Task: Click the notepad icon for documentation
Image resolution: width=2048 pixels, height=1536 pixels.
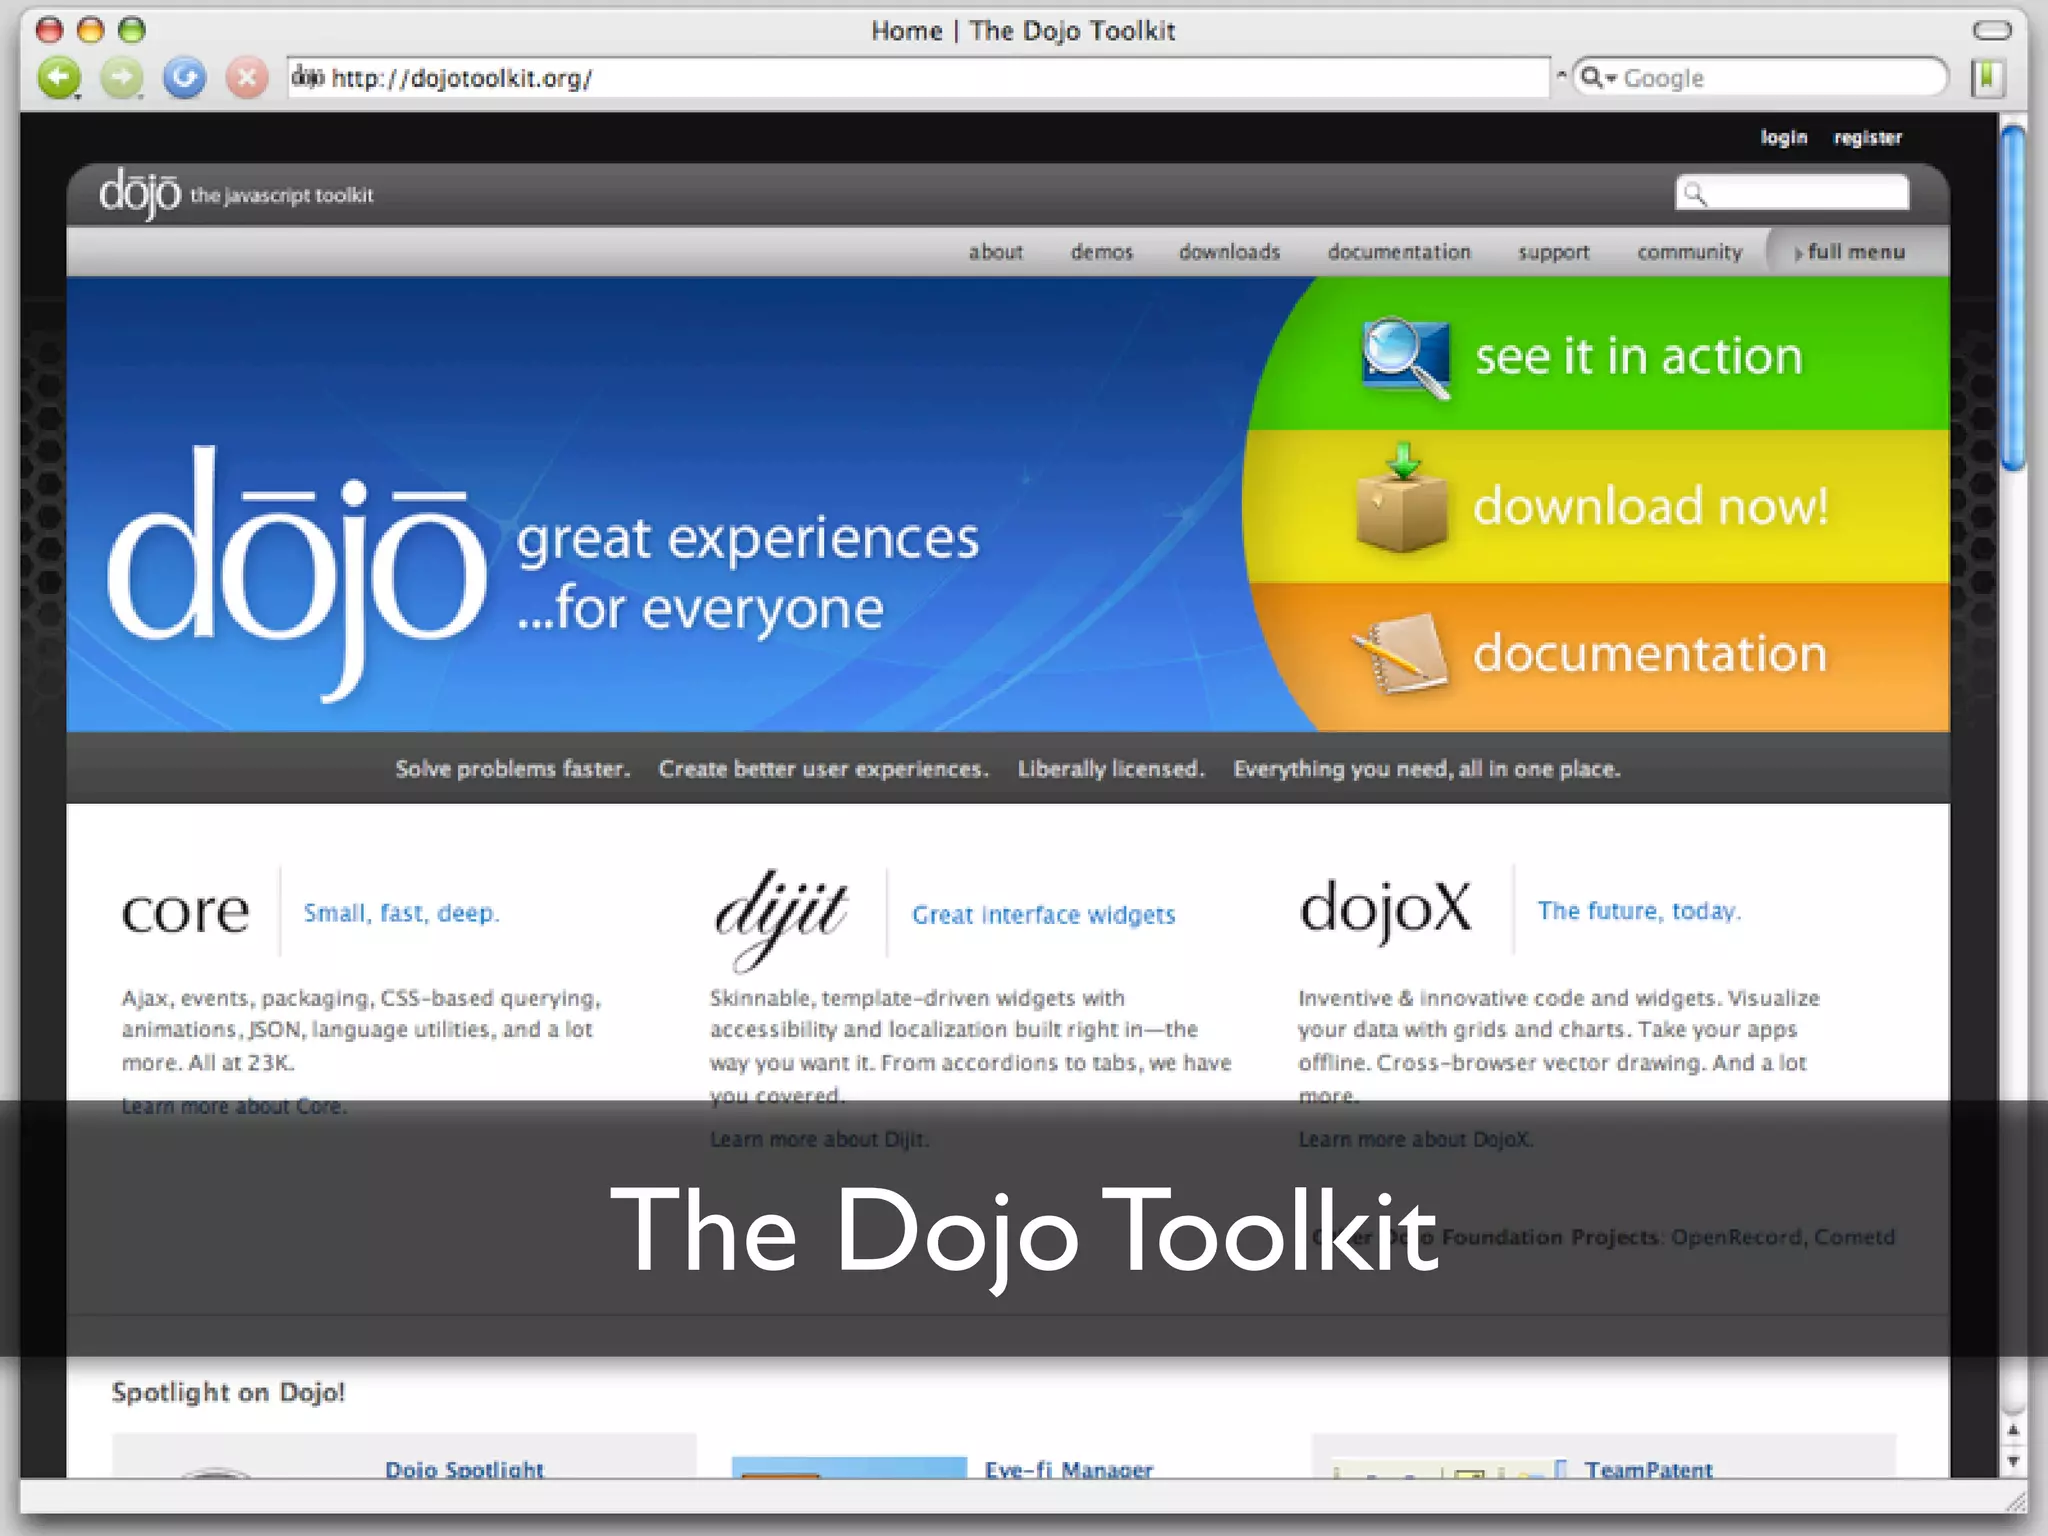Action: pyautogui.click(x=1400, y=654)
